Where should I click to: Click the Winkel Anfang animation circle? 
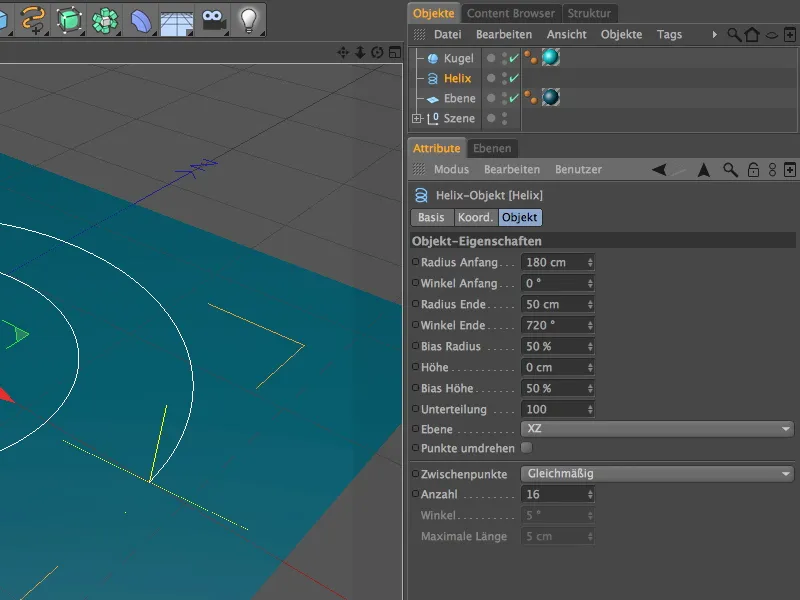415,283
